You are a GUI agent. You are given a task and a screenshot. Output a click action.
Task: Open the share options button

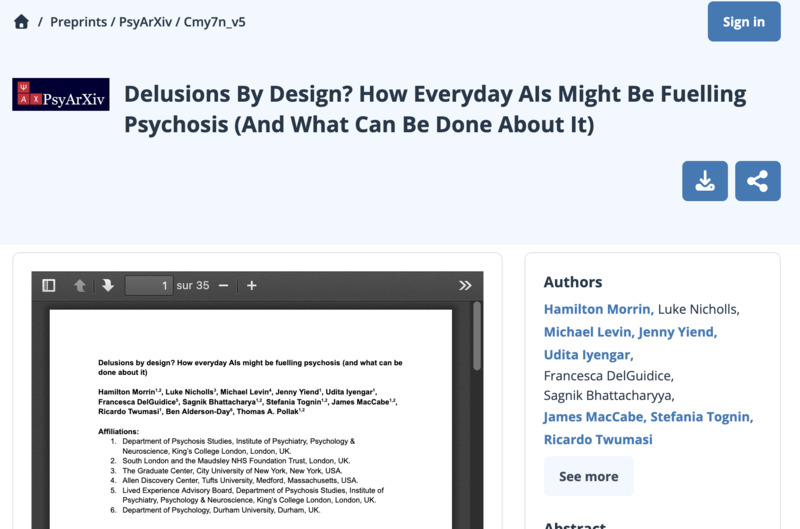[758, 181]
